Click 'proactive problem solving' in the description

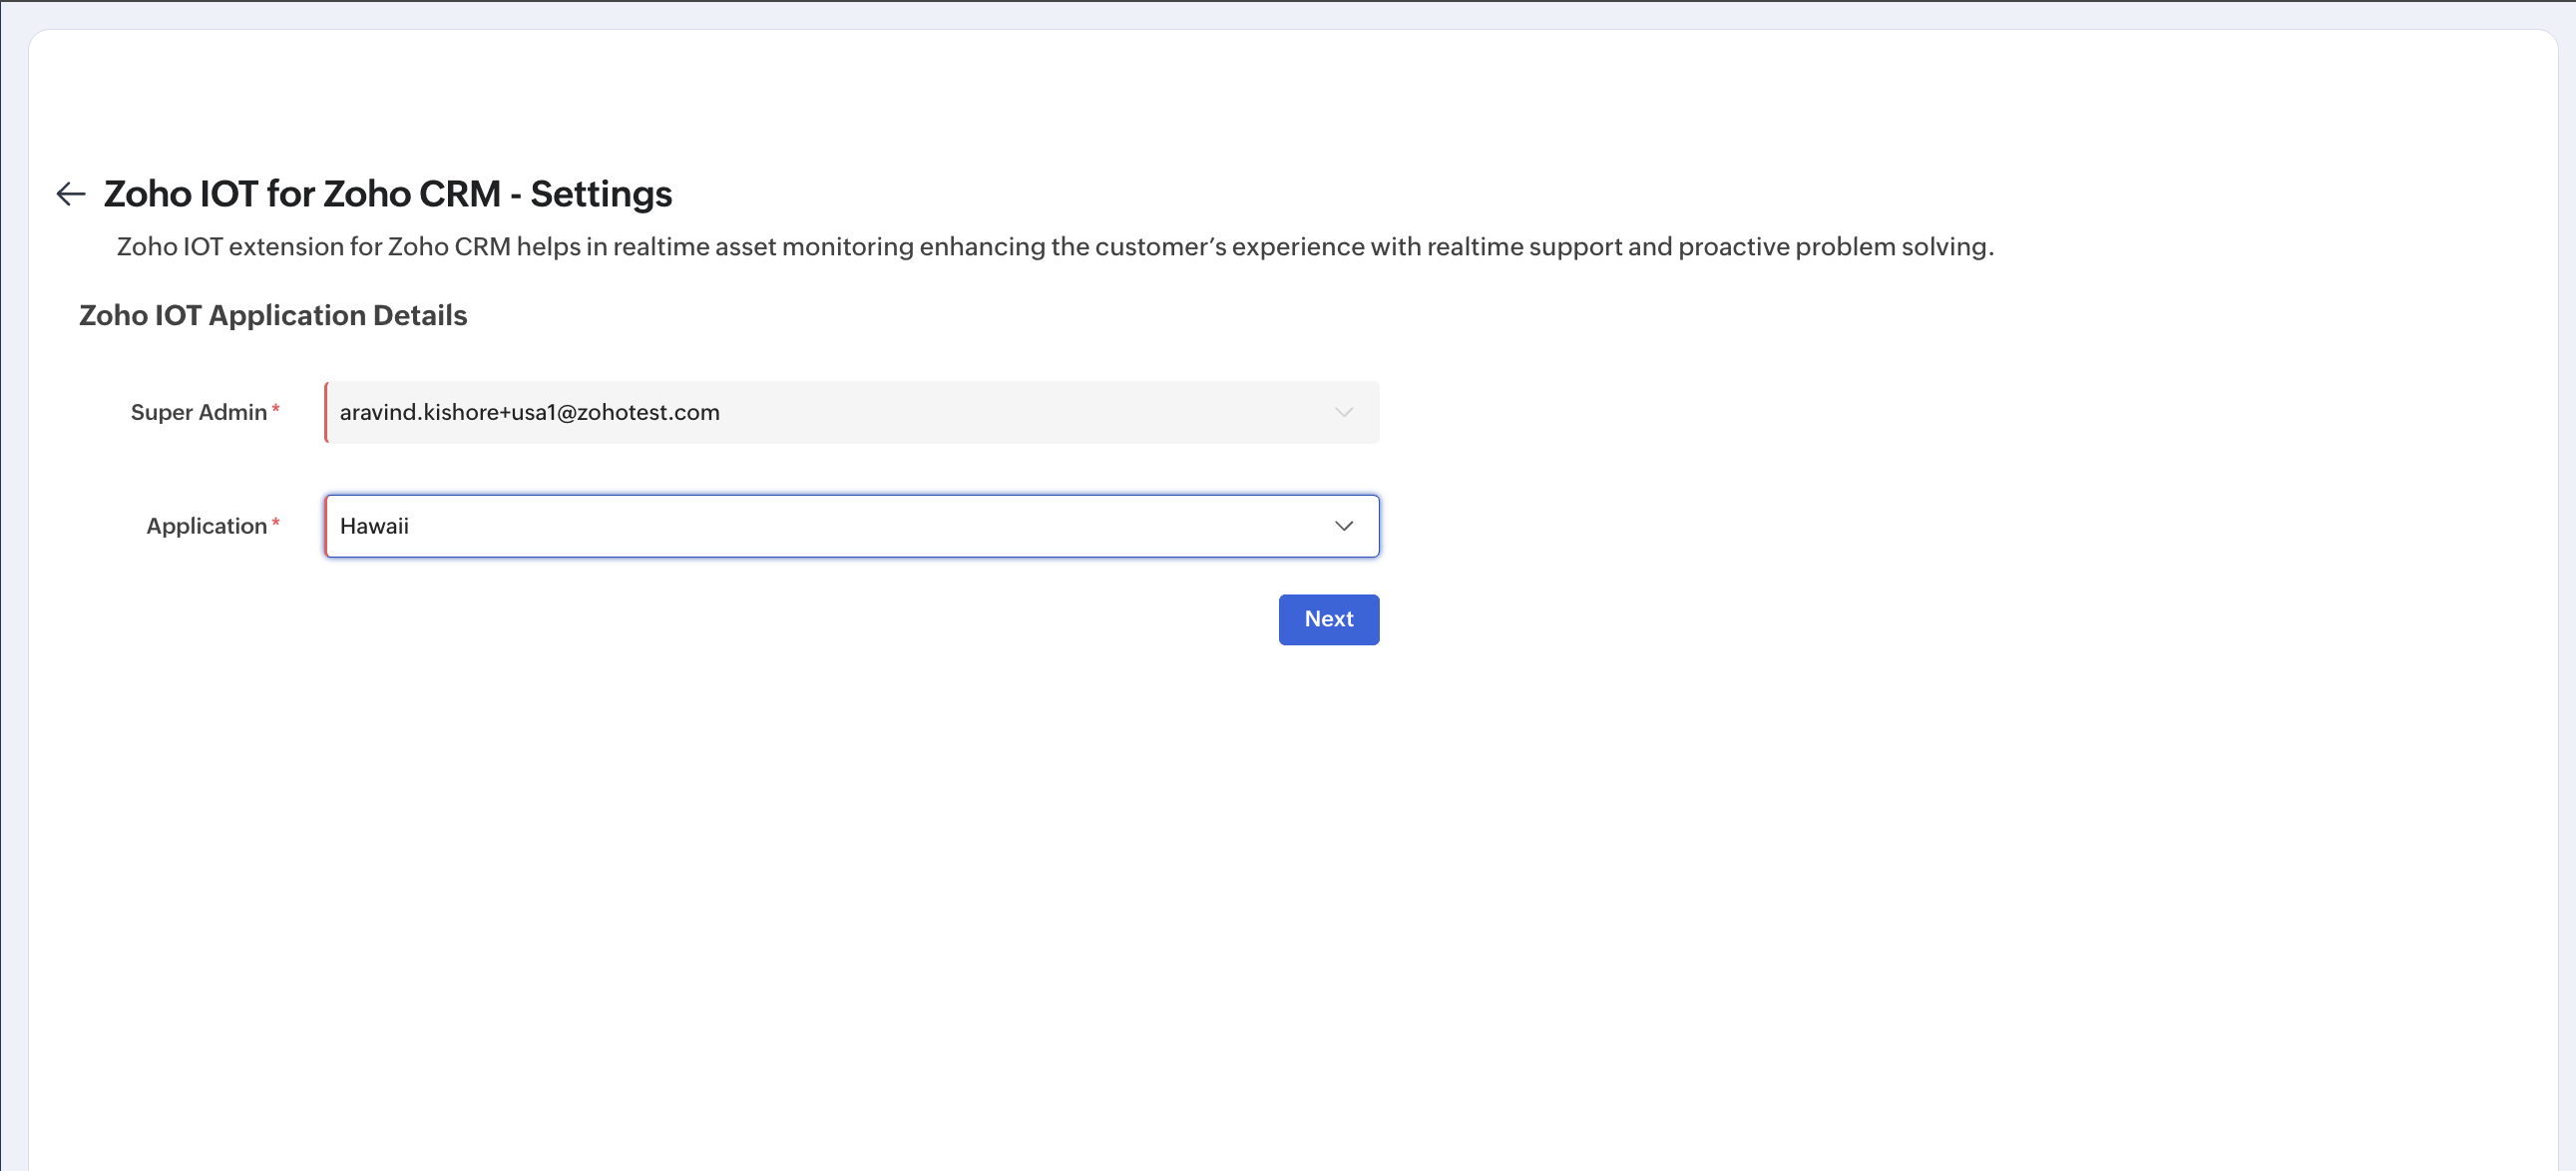[1834, 247]
